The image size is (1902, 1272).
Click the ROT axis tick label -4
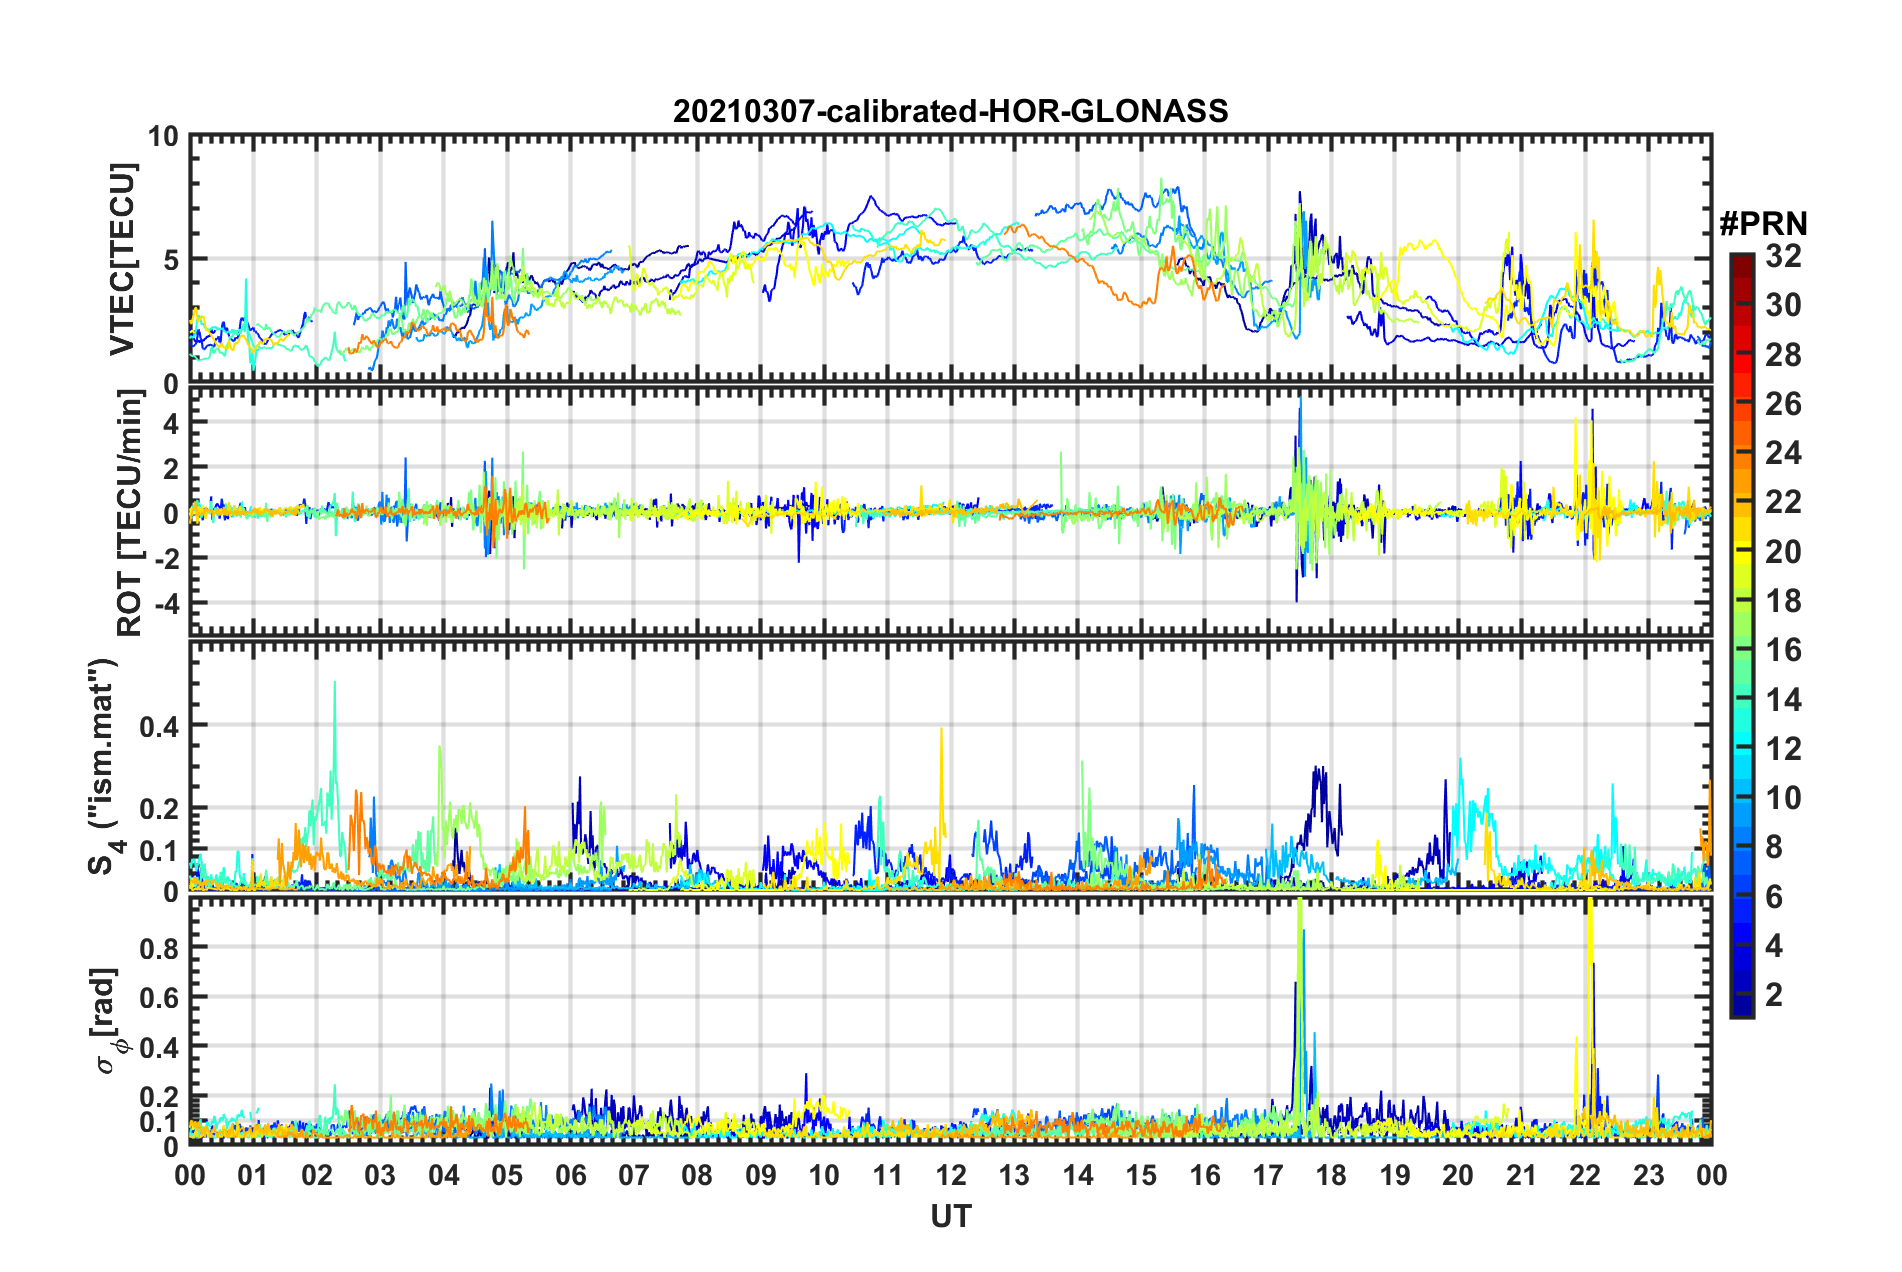pyautogui.click(x=166, y=603)
